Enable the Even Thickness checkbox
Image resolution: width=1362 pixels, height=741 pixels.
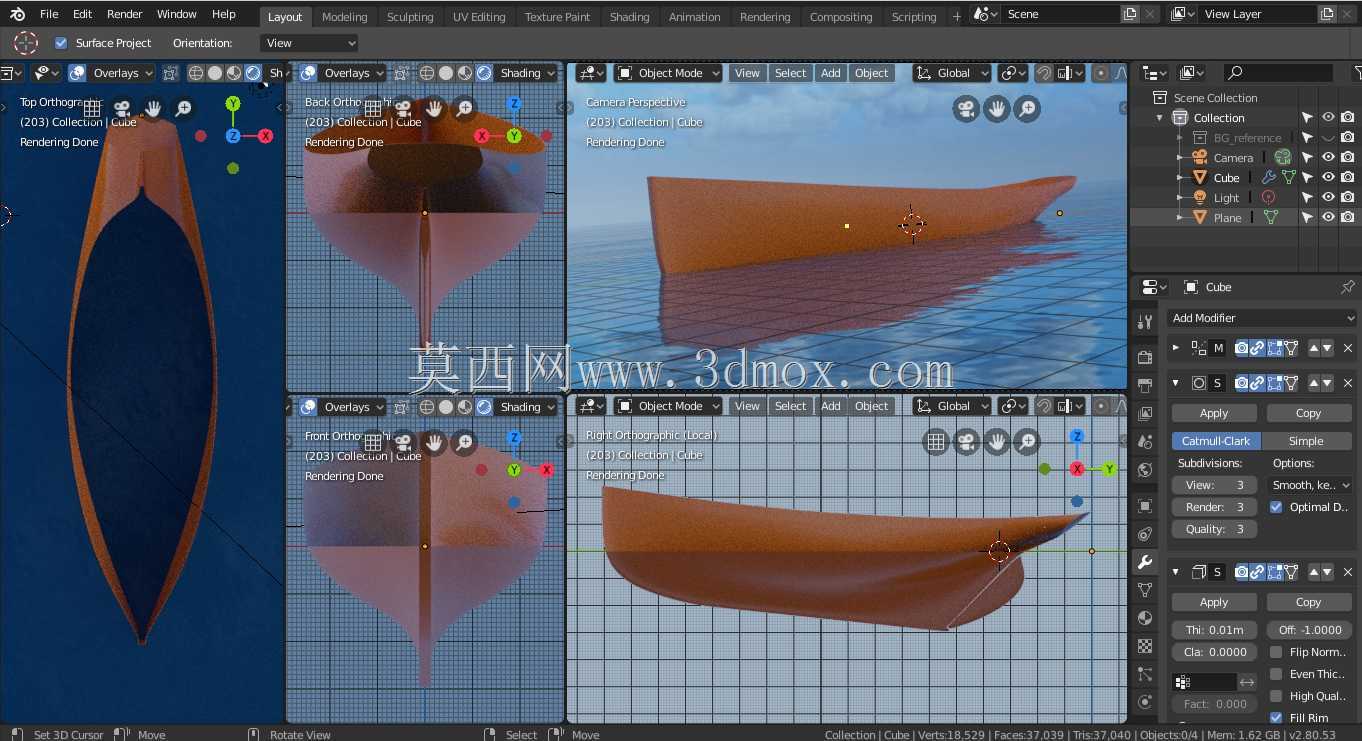tap(1276, 674)
